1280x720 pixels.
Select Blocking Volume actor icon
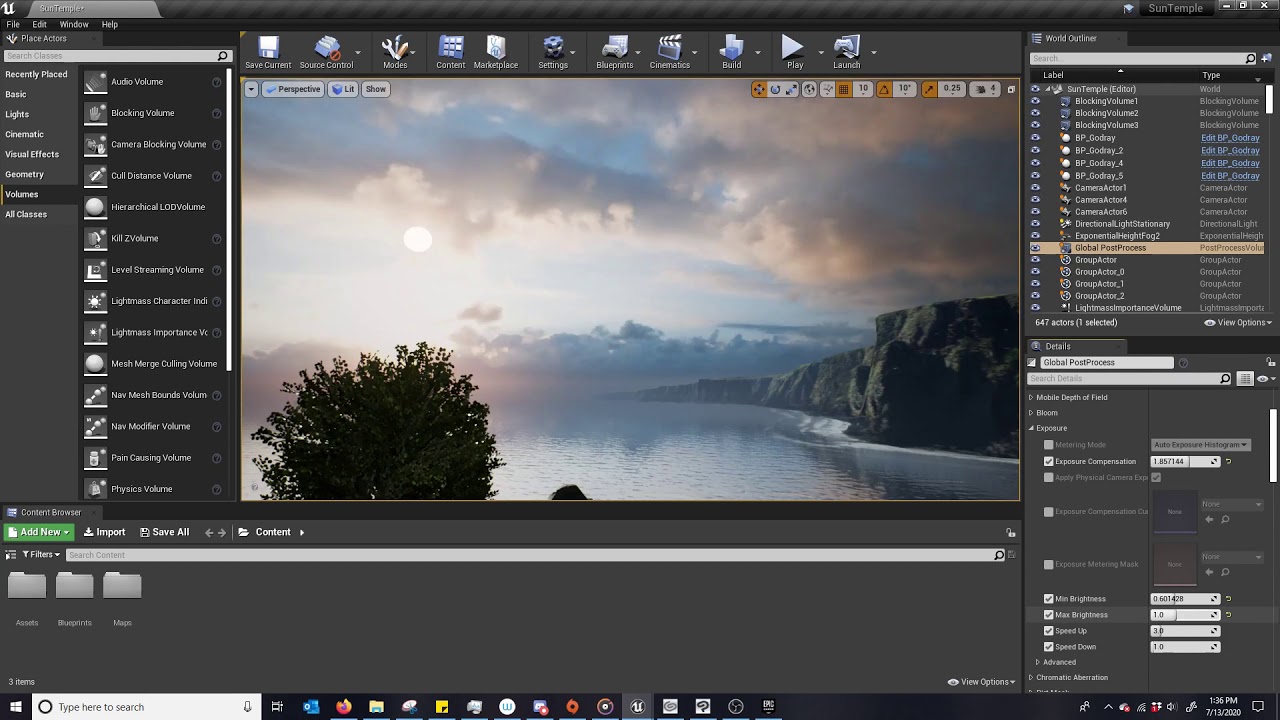95,113
